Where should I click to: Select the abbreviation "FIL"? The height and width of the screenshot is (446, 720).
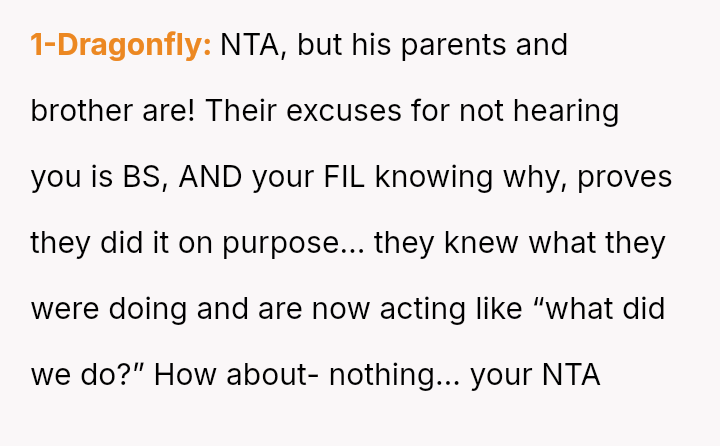click(x=344, y=177)
